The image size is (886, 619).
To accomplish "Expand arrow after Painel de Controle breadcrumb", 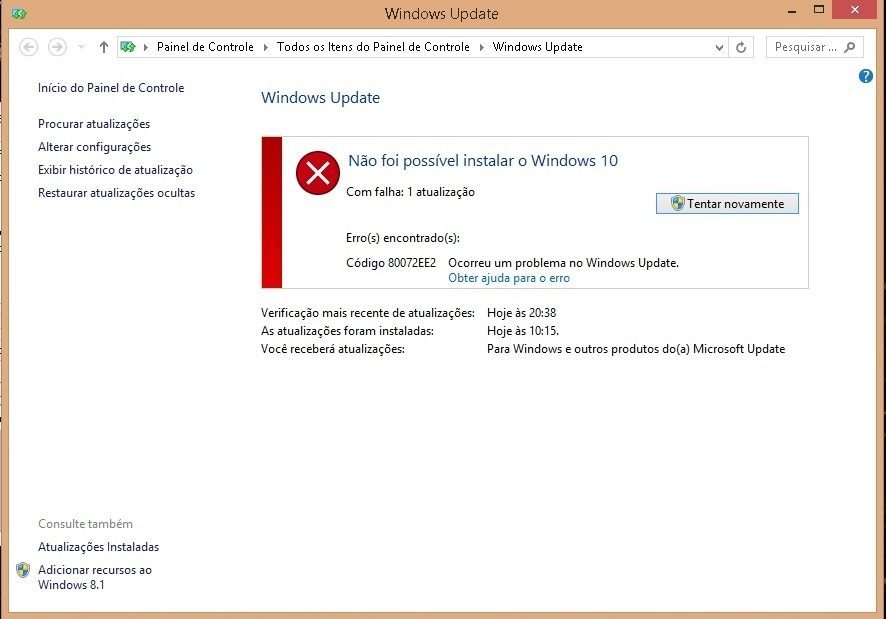I will 266,47.
